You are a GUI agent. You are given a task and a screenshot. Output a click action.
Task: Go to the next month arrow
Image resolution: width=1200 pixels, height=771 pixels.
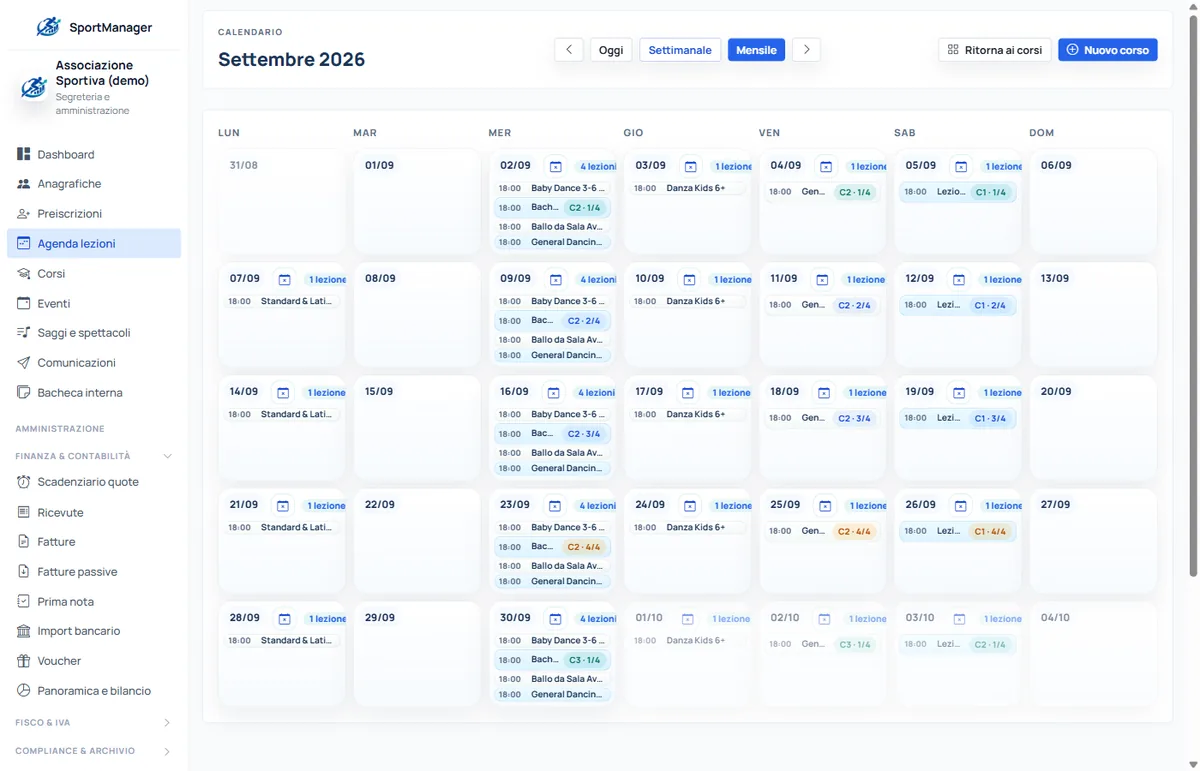point(806,50)
